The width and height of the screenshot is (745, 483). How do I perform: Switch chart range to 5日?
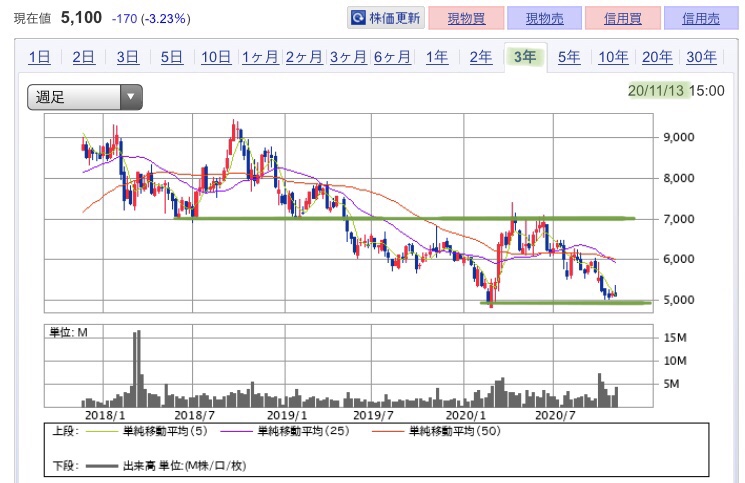[x=172, y=57]
